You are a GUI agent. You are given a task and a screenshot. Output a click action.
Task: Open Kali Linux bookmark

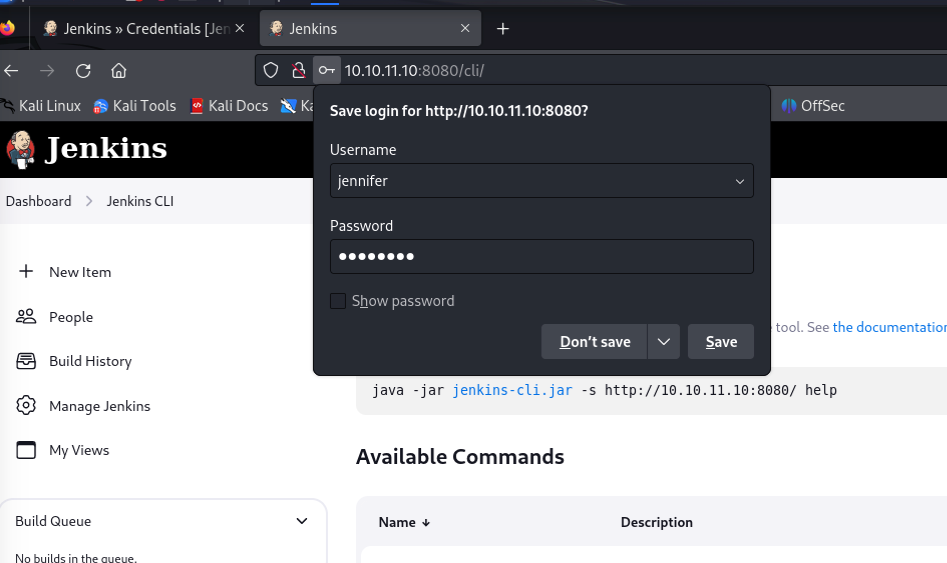[41, 106]
